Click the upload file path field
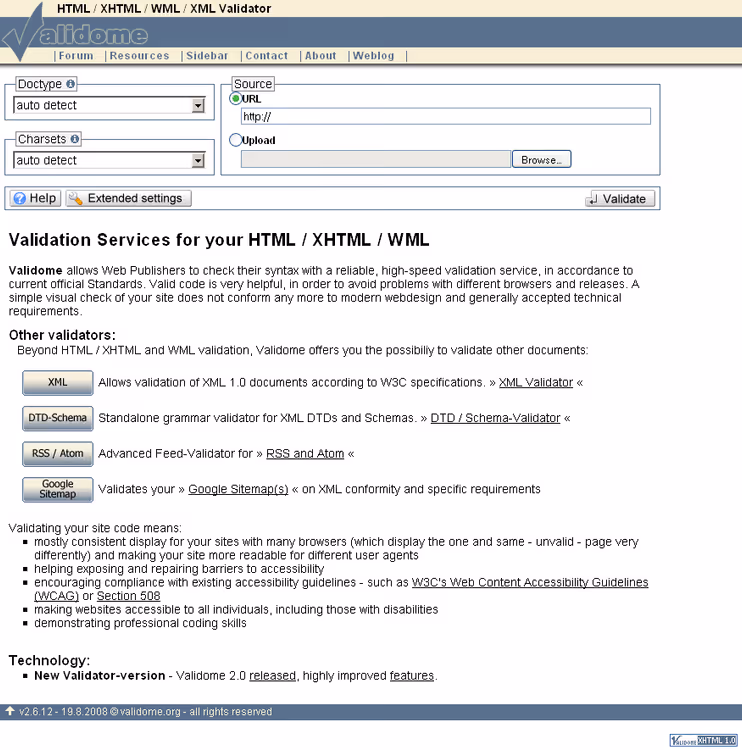 point(376,159)
